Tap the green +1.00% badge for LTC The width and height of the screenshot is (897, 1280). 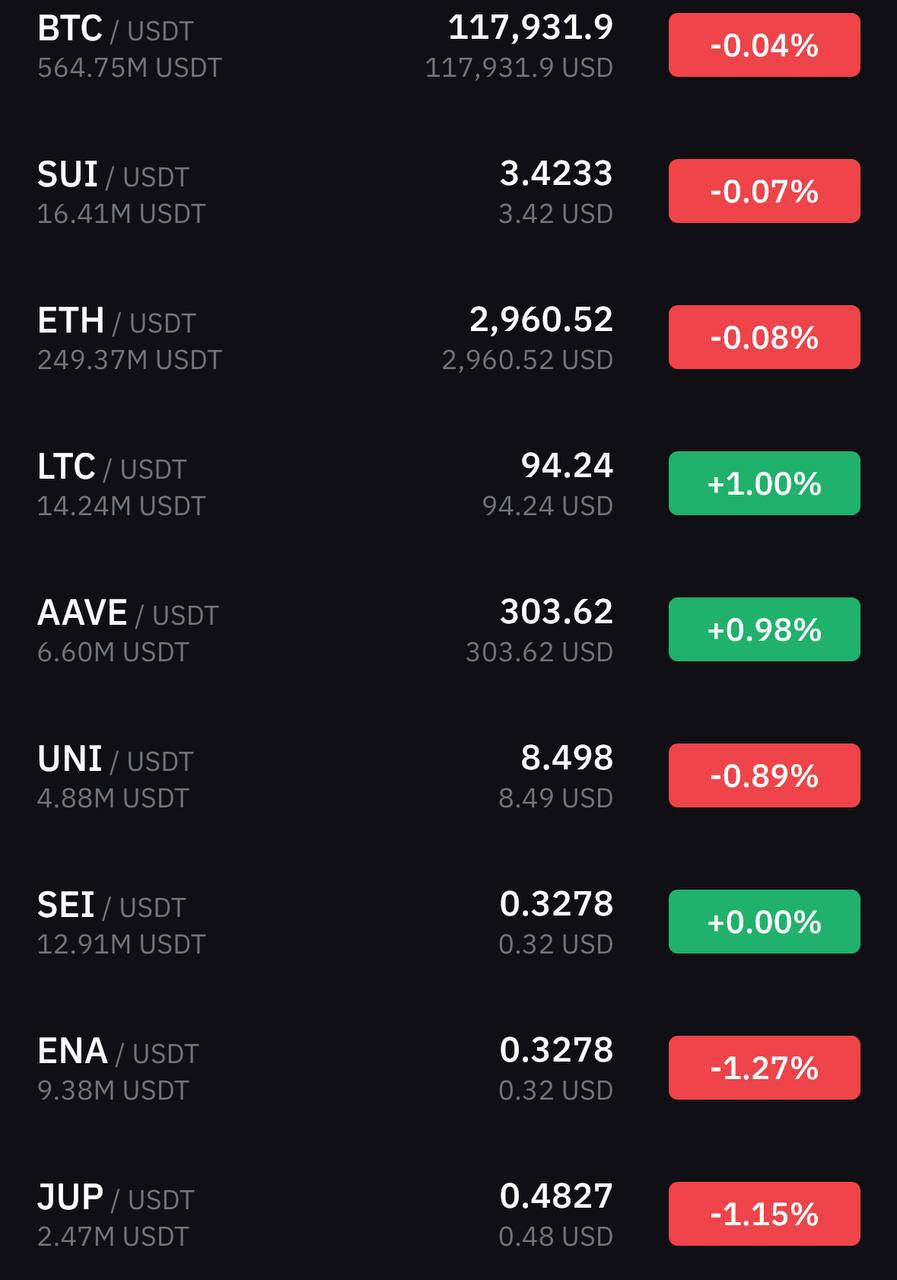(764, 483)
